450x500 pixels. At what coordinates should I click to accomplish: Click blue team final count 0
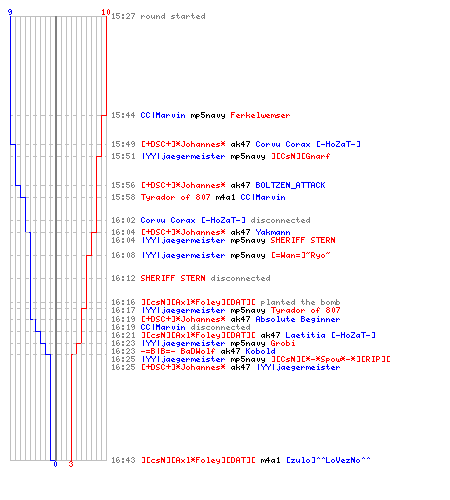point(55,464)
